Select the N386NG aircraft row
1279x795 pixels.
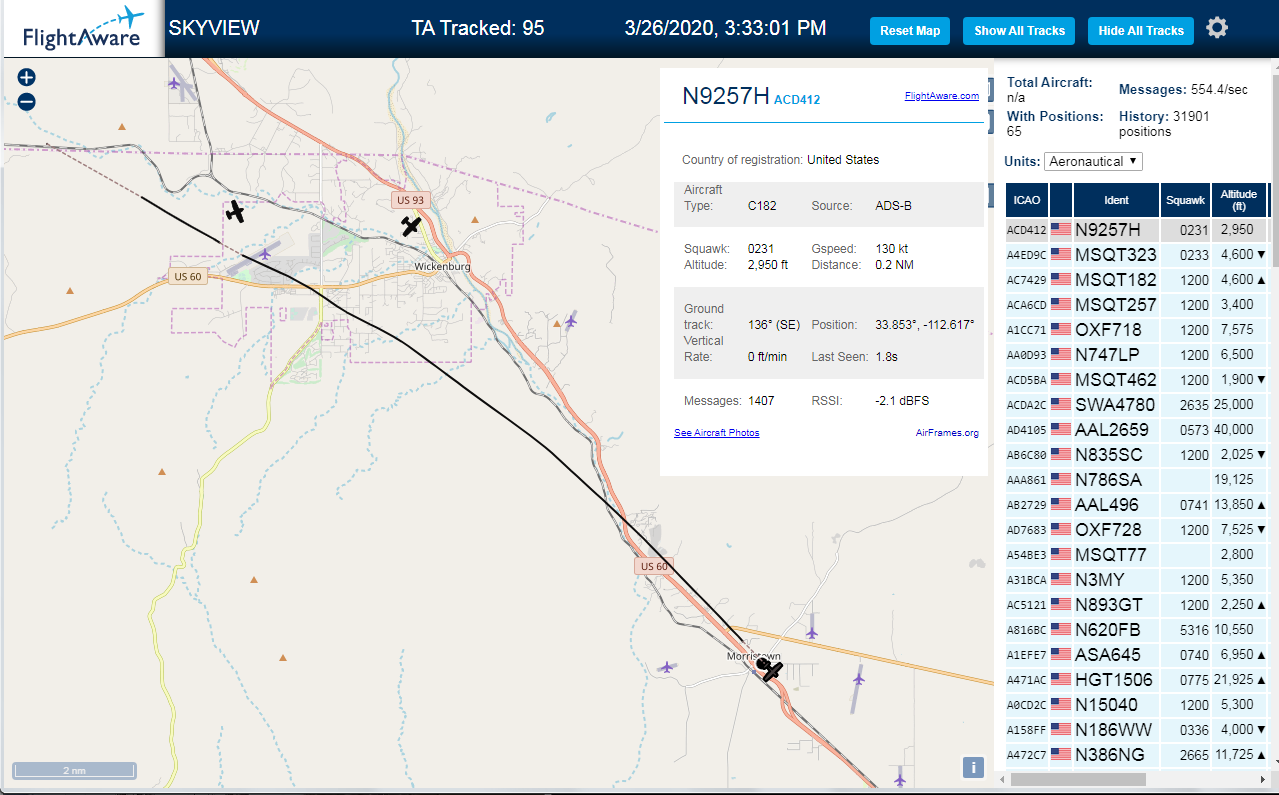[x=1136, y=755]
